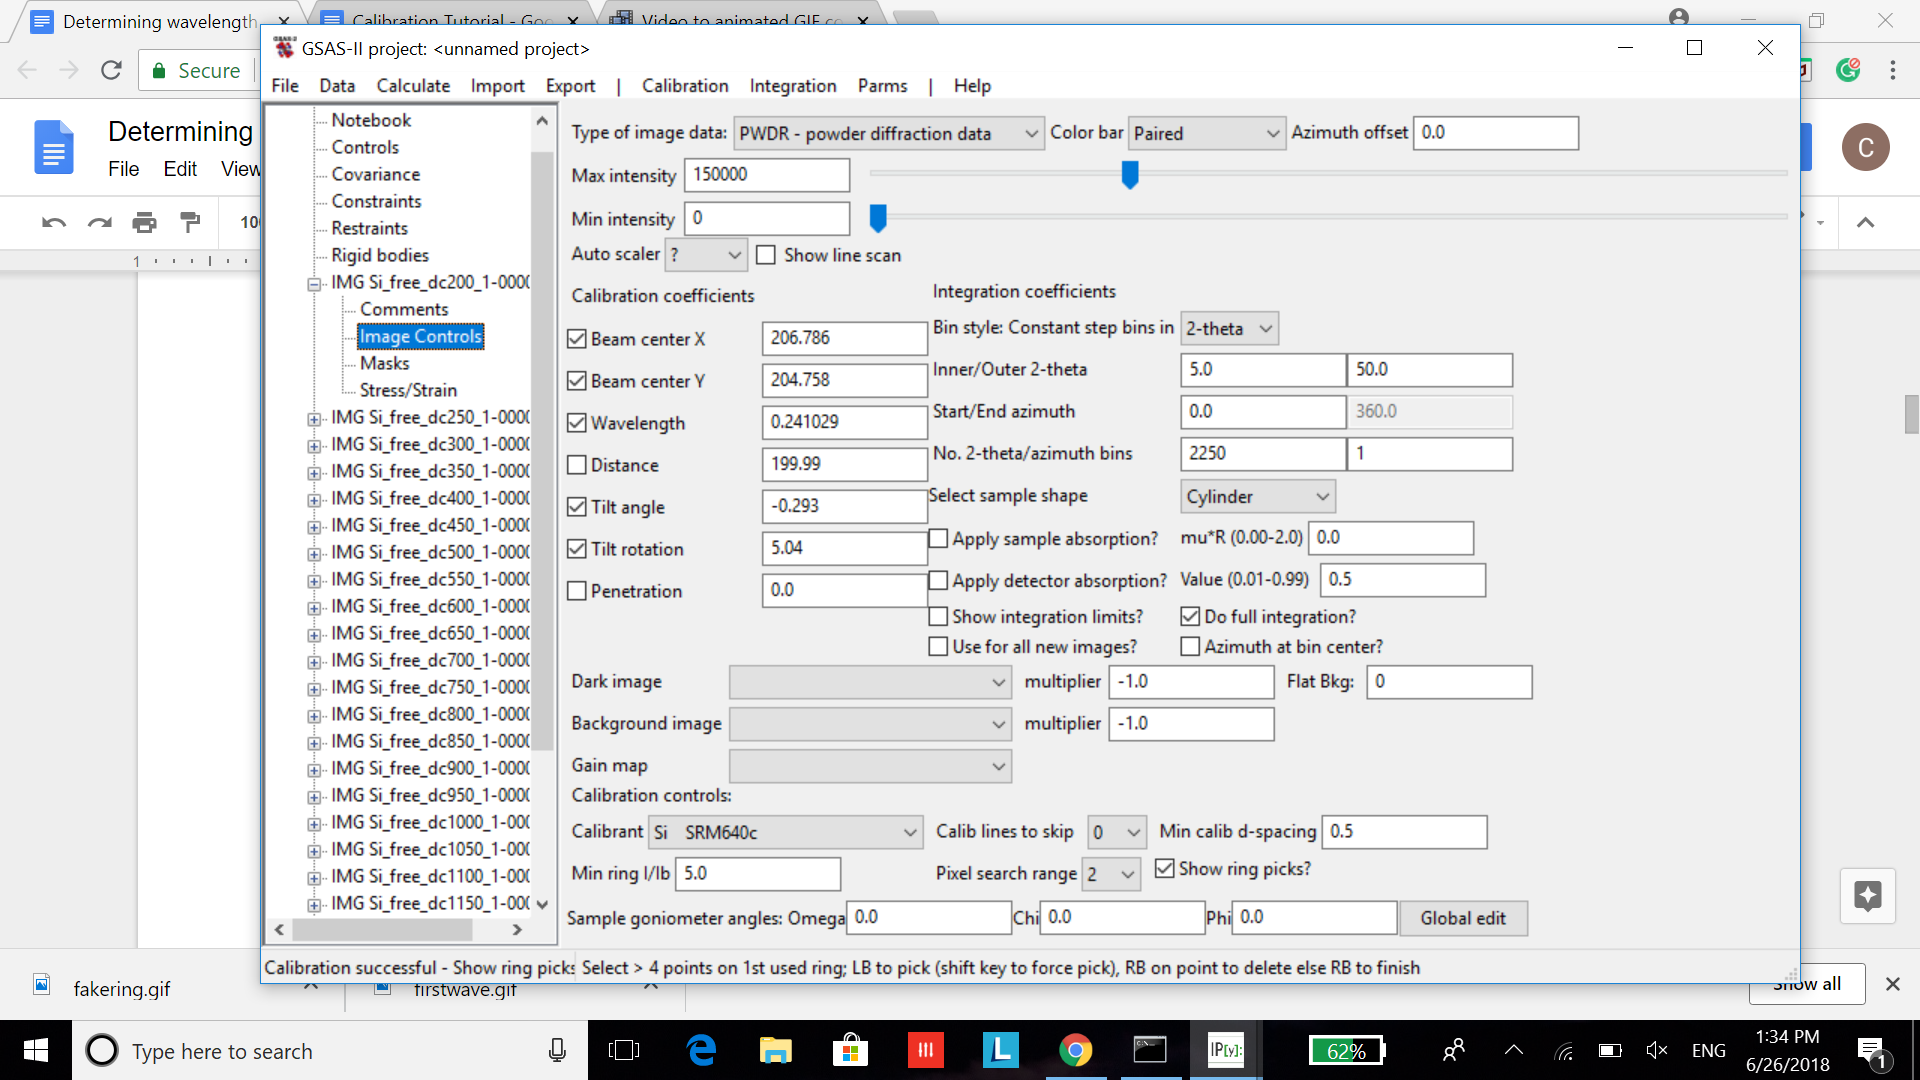
Task: Click the print icon in Docs toolbar
Action: tap(145, 222)
